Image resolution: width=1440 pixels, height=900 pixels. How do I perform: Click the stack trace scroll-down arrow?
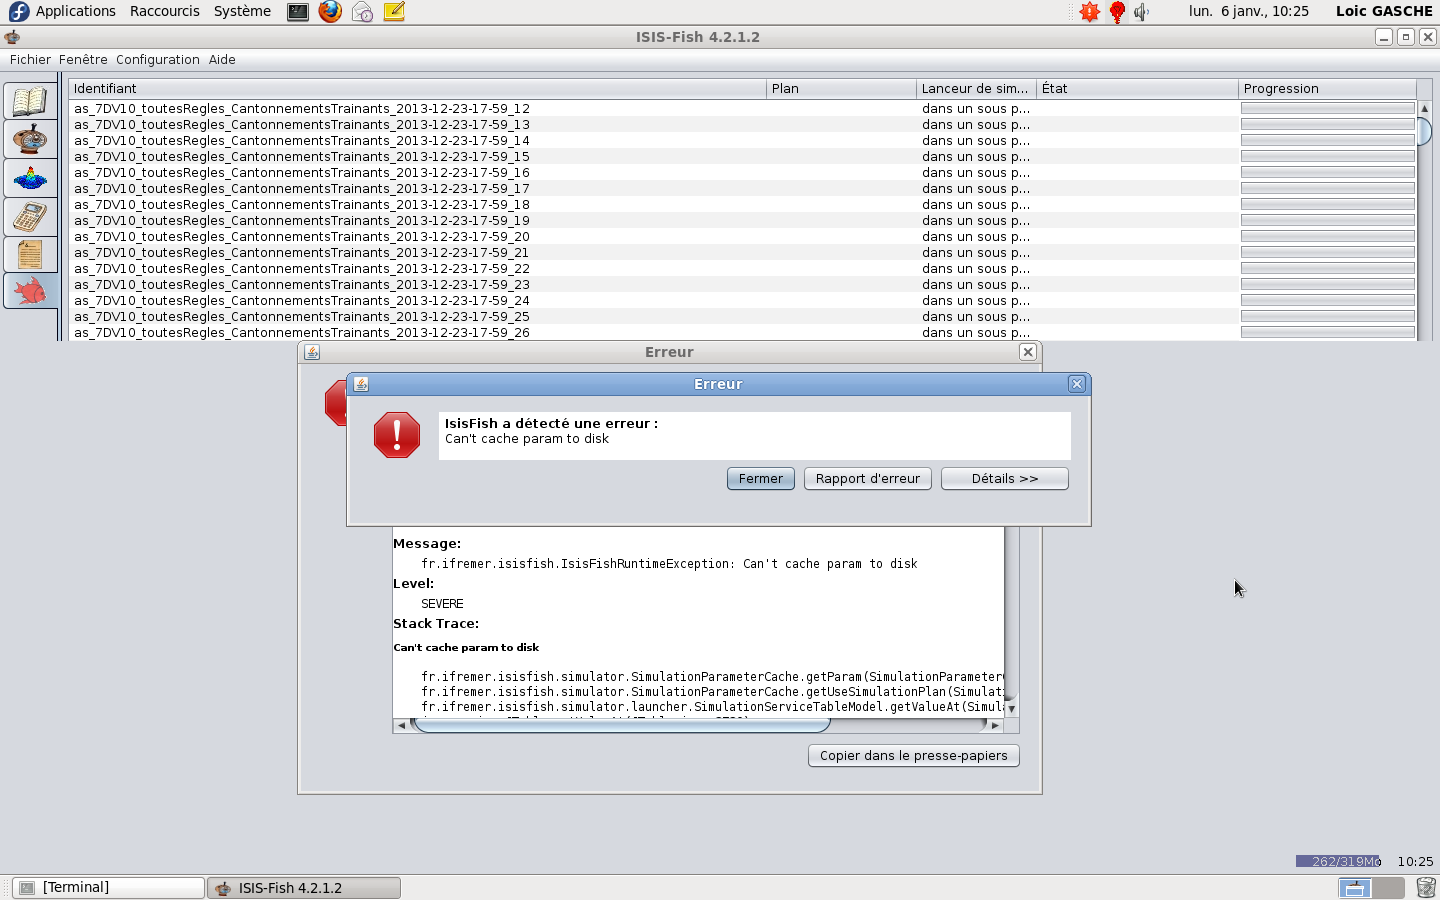coord(1011,708)
